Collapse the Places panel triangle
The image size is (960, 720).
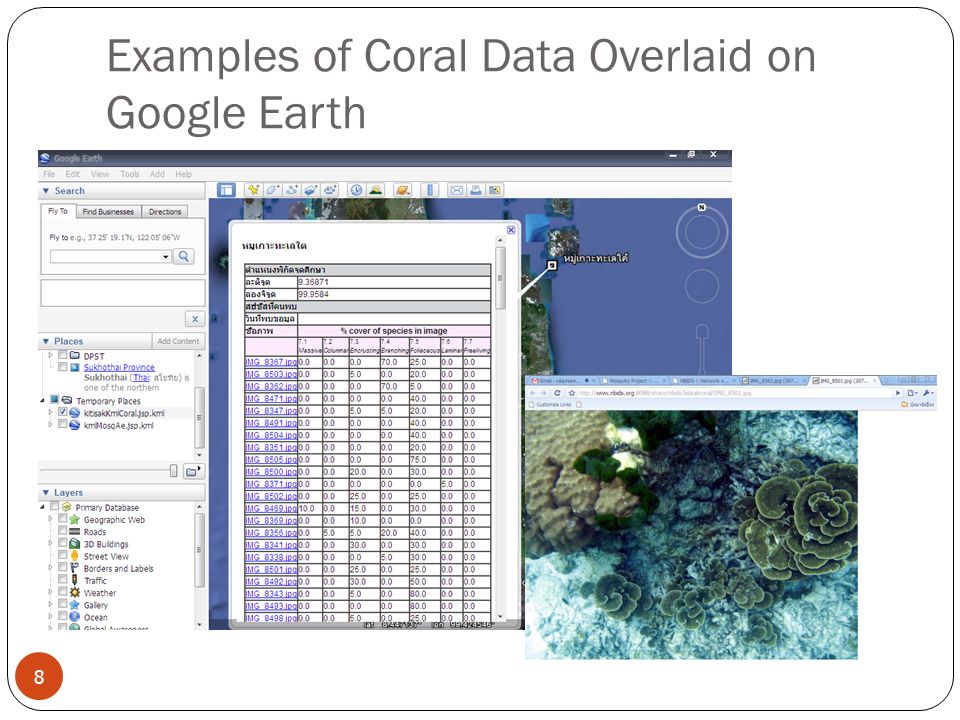(46, 341)
